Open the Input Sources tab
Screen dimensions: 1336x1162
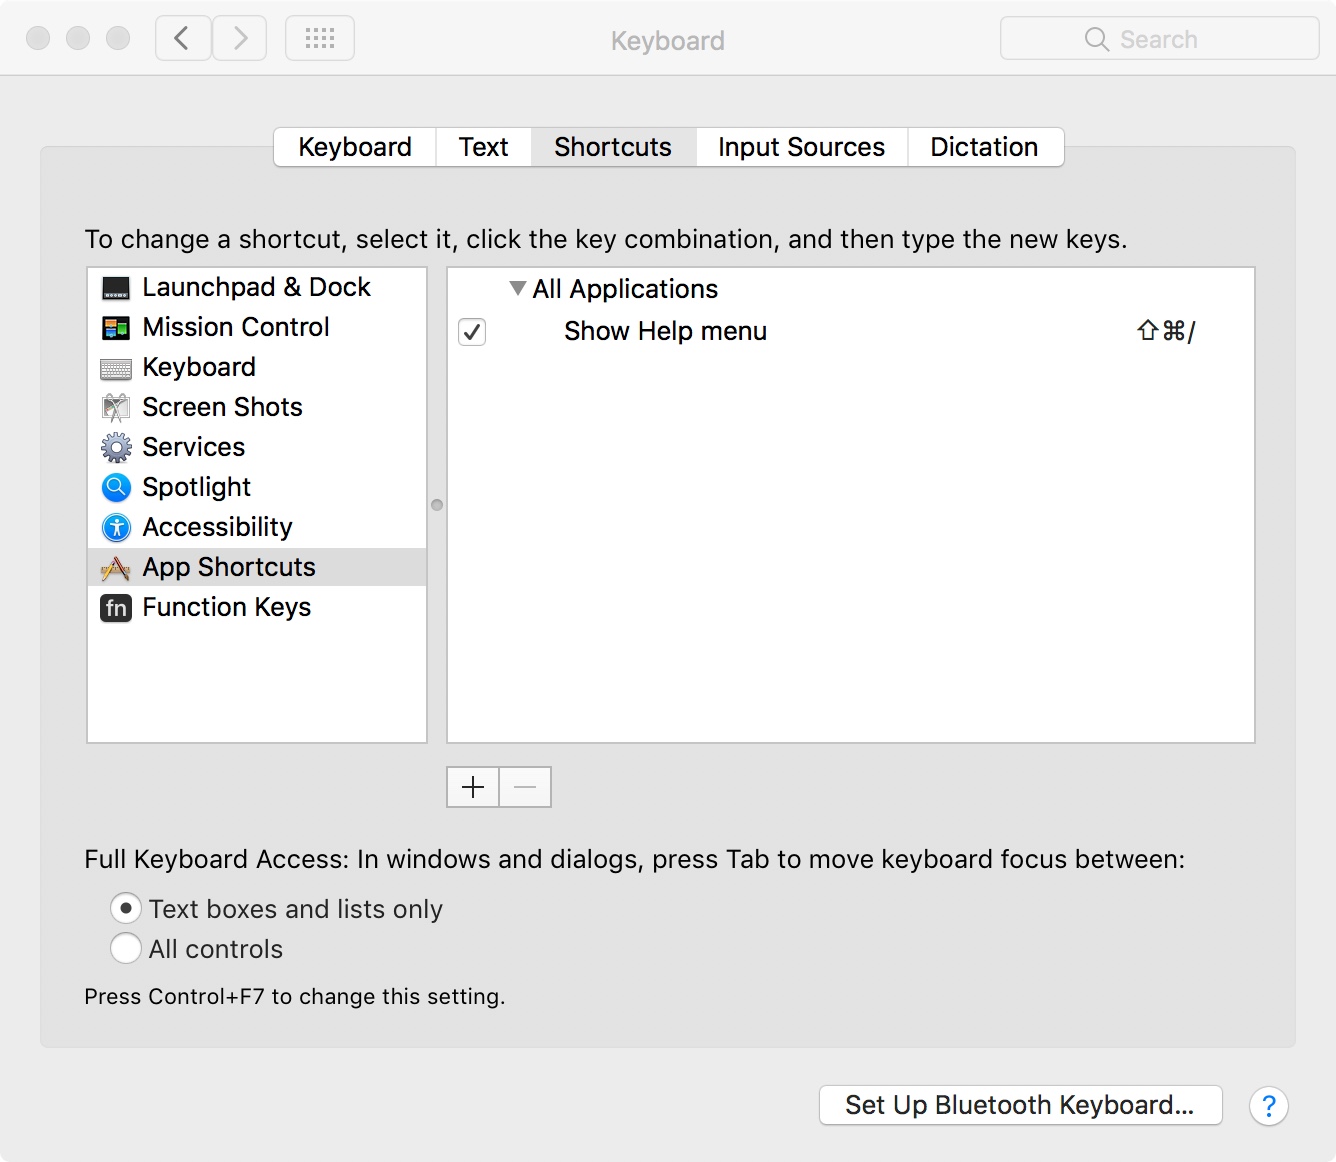pyautogui.click(x=802, y=147)
